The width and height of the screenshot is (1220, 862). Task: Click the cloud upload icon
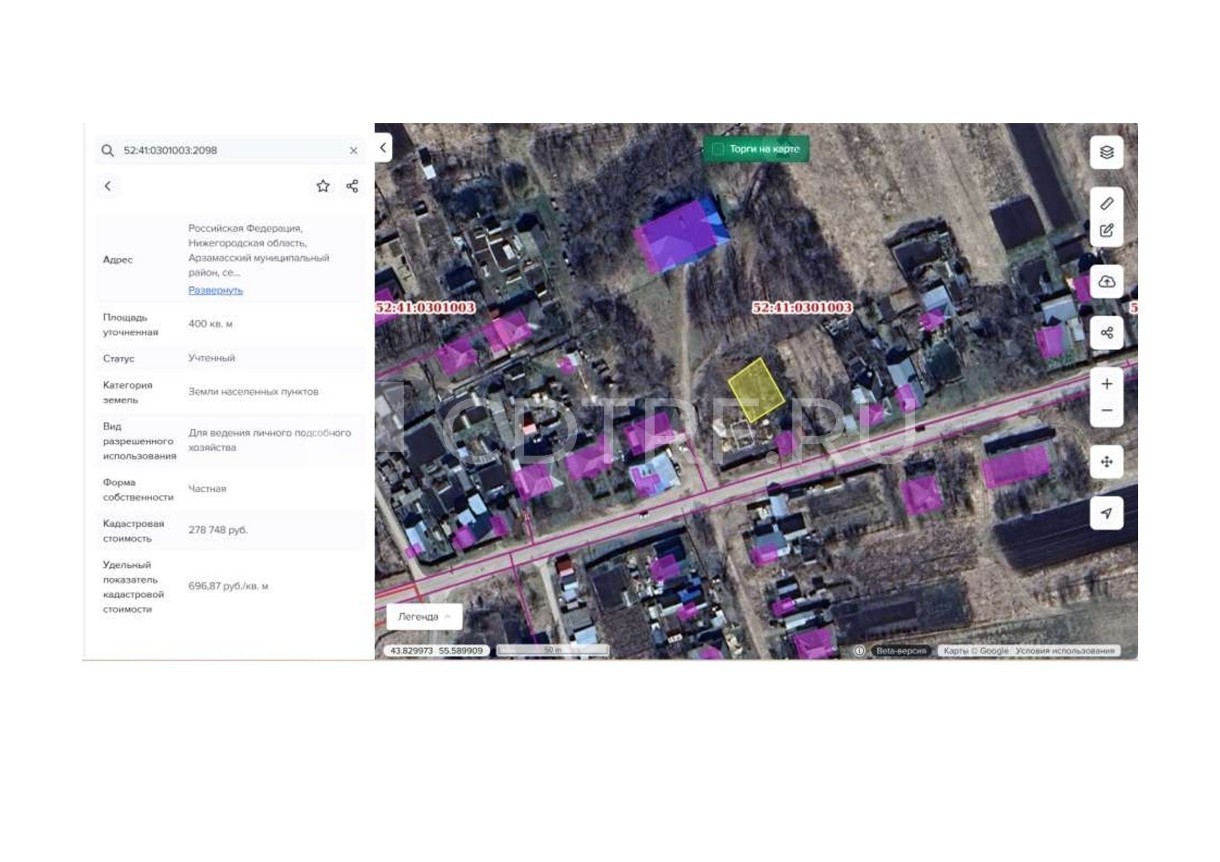coord(1106,282)
